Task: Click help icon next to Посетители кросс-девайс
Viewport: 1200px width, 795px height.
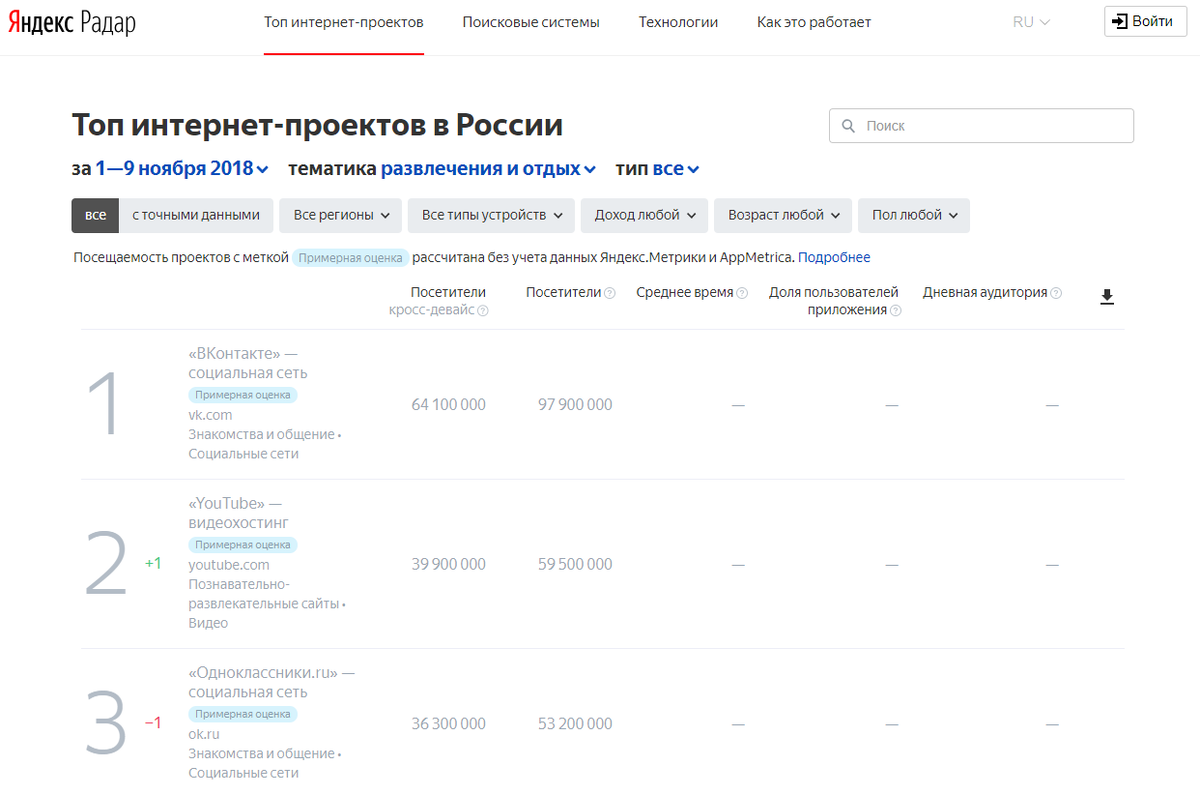Action: pyautogui.click(x=483, y=311)
